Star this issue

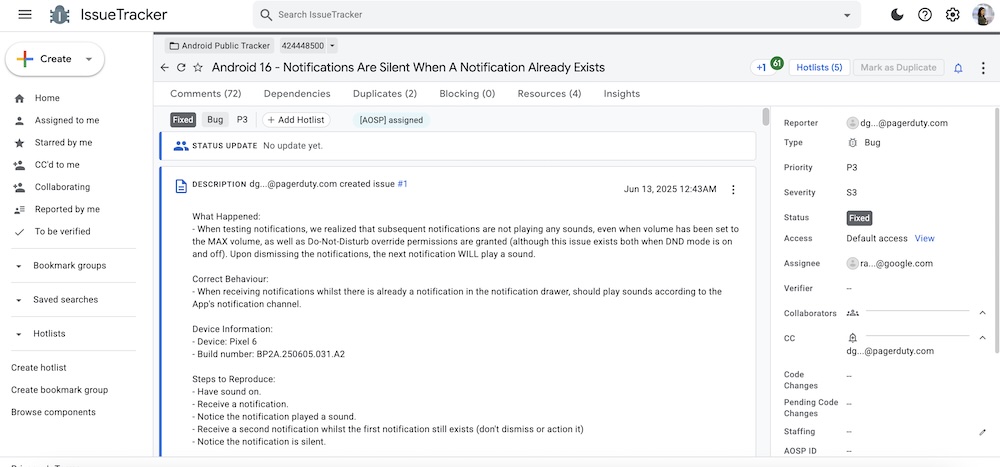coord(198,68)
